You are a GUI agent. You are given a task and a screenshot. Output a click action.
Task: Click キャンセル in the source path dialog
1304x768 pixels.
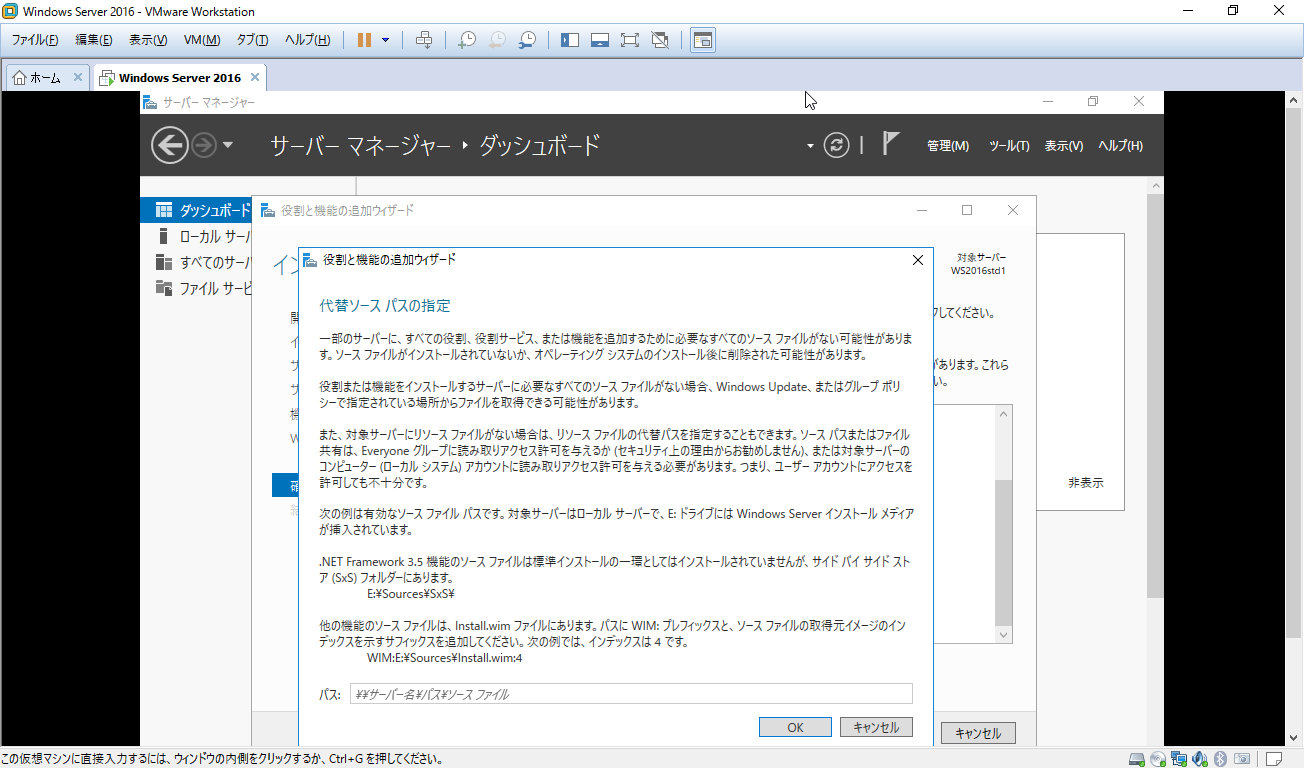click(x=876, y=727)
